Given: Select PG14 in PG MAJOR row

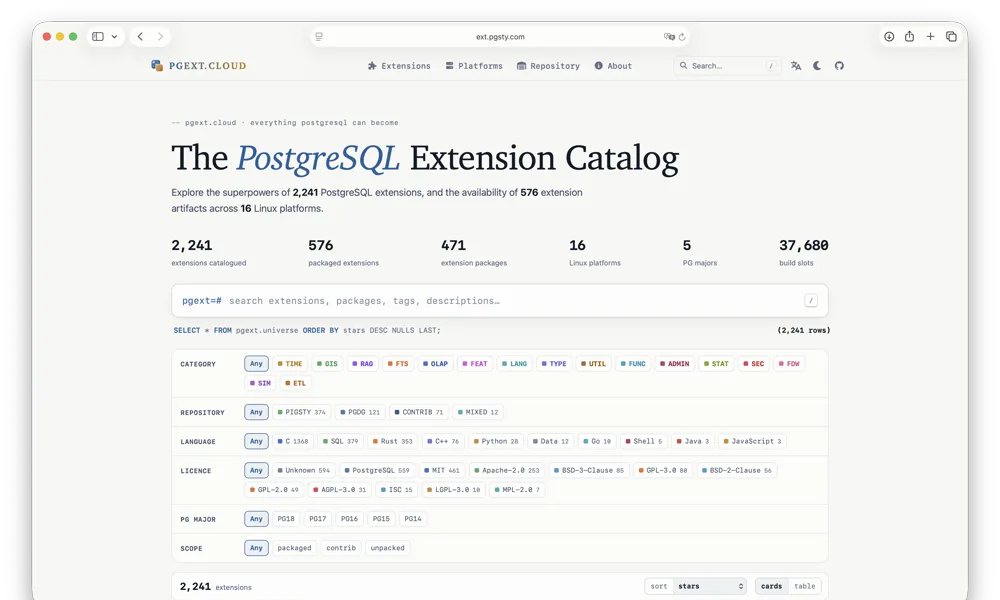Looking at the screenshot, I should click(x=413, y=518).
